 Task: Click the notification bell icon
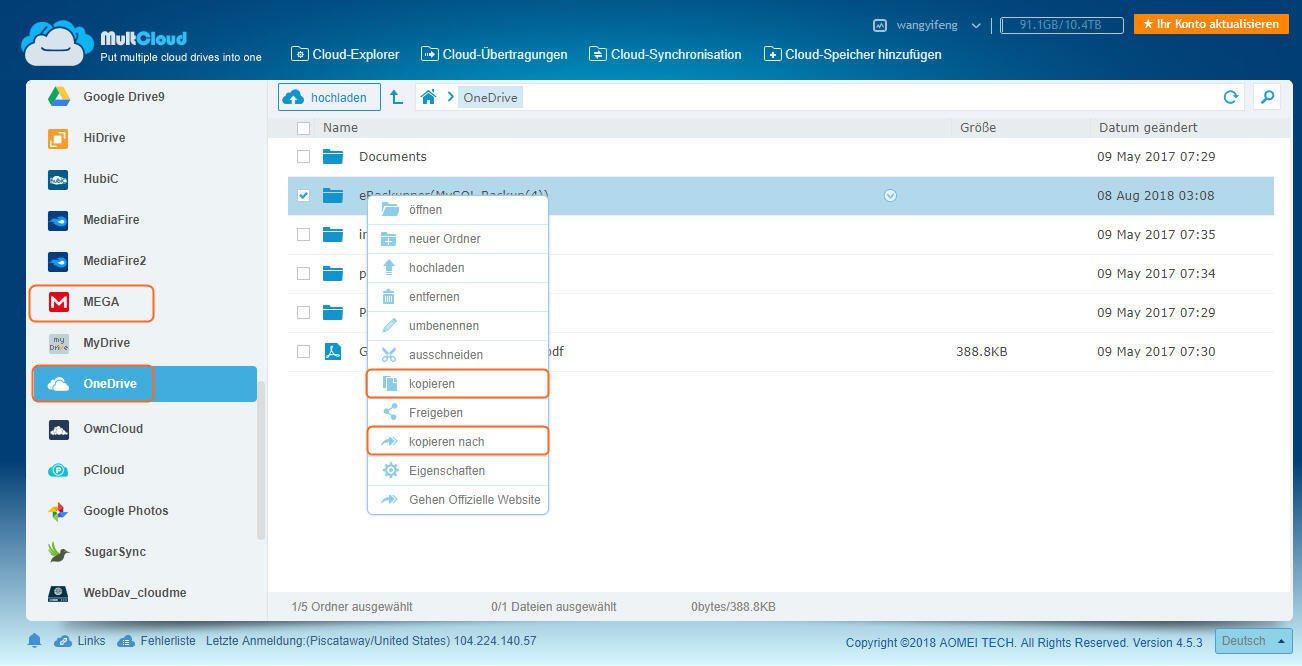pos(35,641)
